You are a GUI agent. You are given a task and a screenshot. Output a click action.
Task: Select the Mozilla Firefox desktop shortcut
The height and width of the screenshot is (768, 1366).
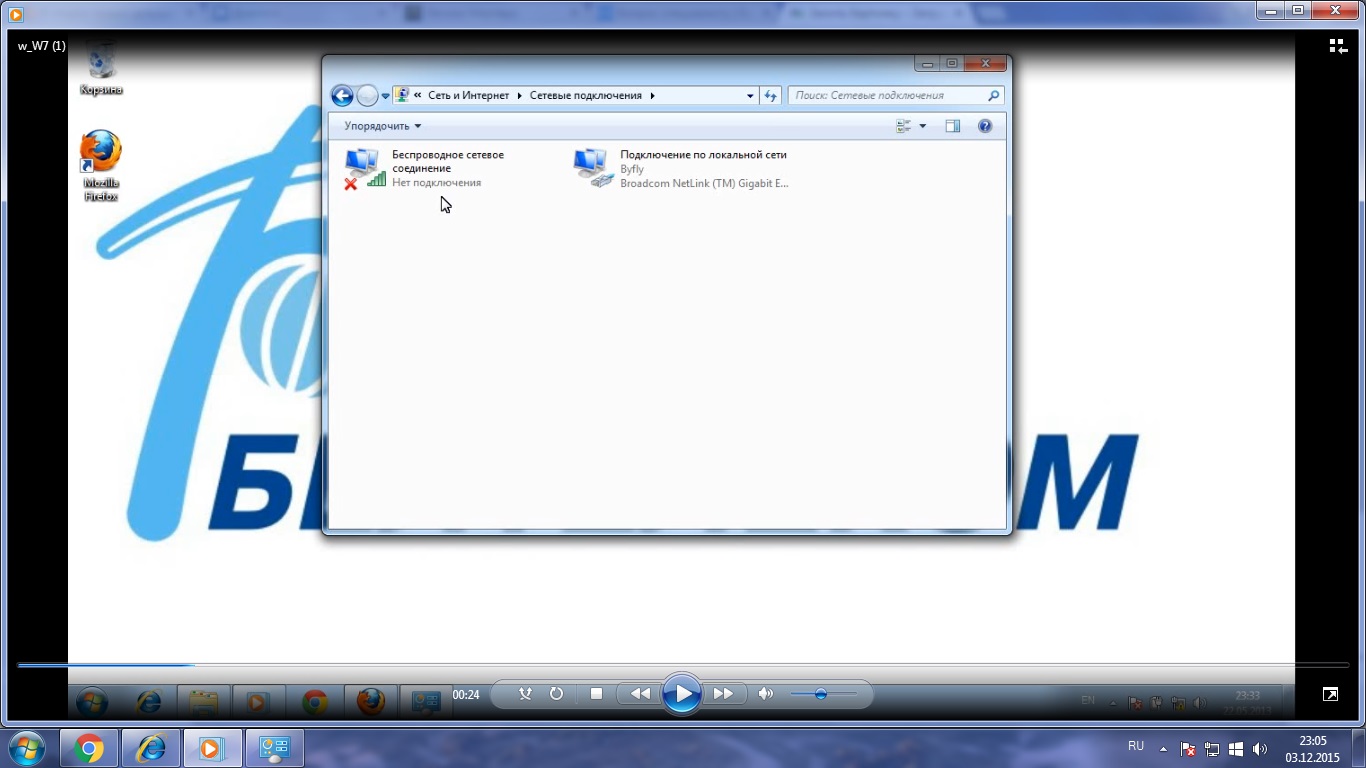[x=101, y=166]
